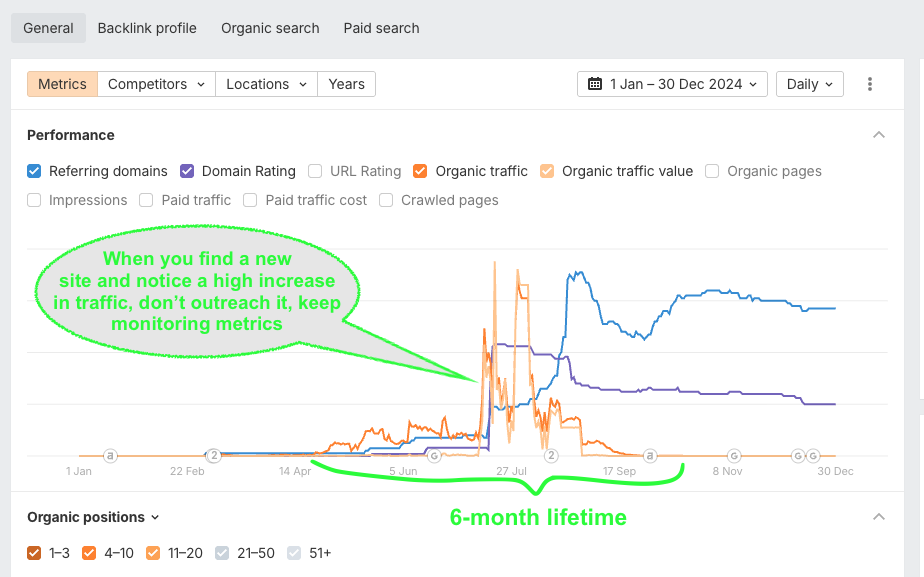Image resolution: width=924 pixels, height=577 pixels.
Task: Enable the Crawled pages checkbox
Action: pos(387,200)
